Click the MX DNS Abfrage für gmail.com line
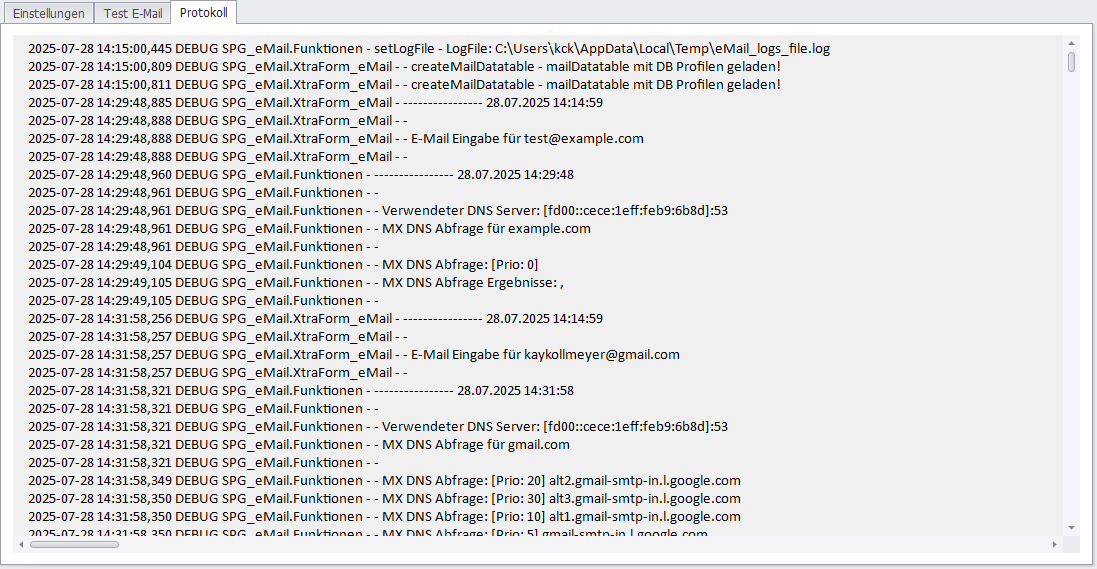This screenshot has width=1097, height=569. (x=298, y=444)
